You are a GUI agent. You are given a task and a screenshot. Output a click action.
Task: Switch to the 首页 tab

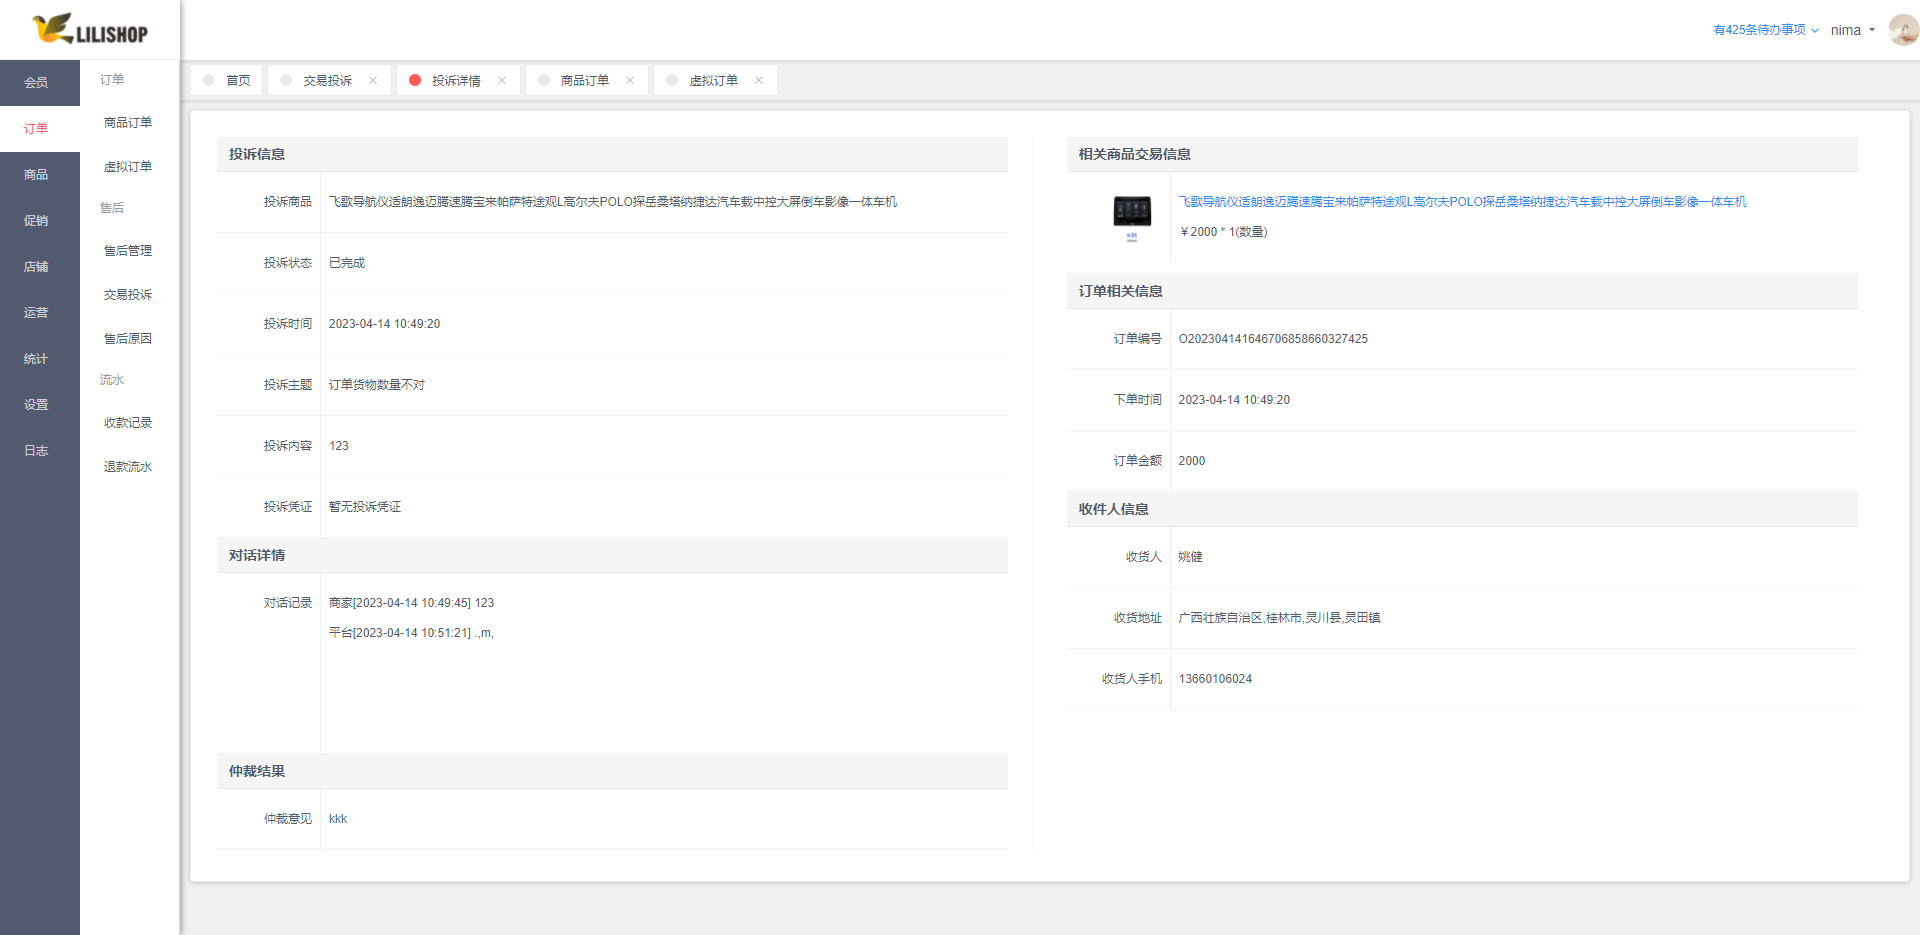click(x=227, y=80)
